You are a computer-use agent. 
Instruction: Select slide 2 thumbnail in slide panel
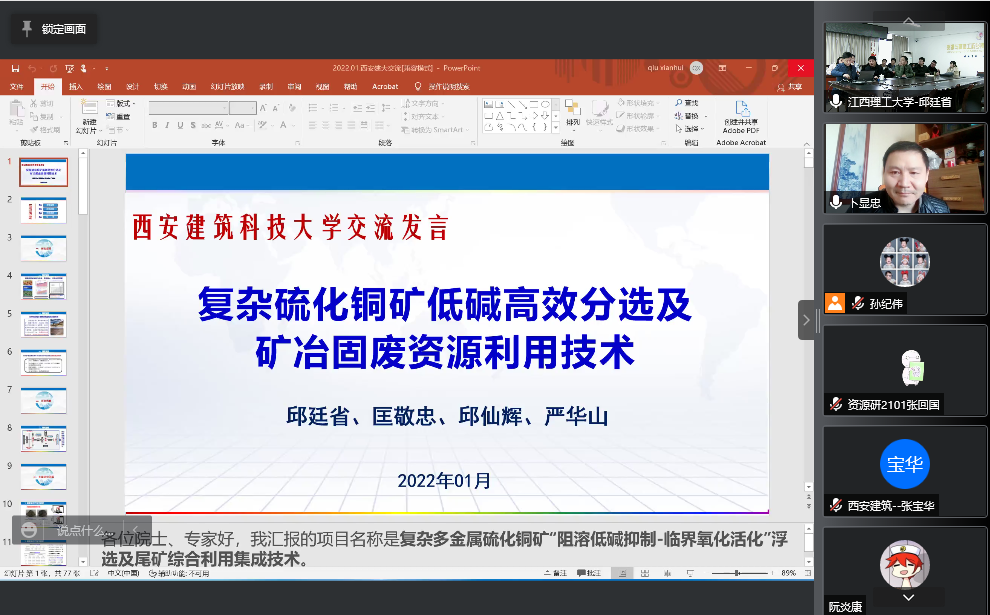pyautogui.click(x=43, y=209)
